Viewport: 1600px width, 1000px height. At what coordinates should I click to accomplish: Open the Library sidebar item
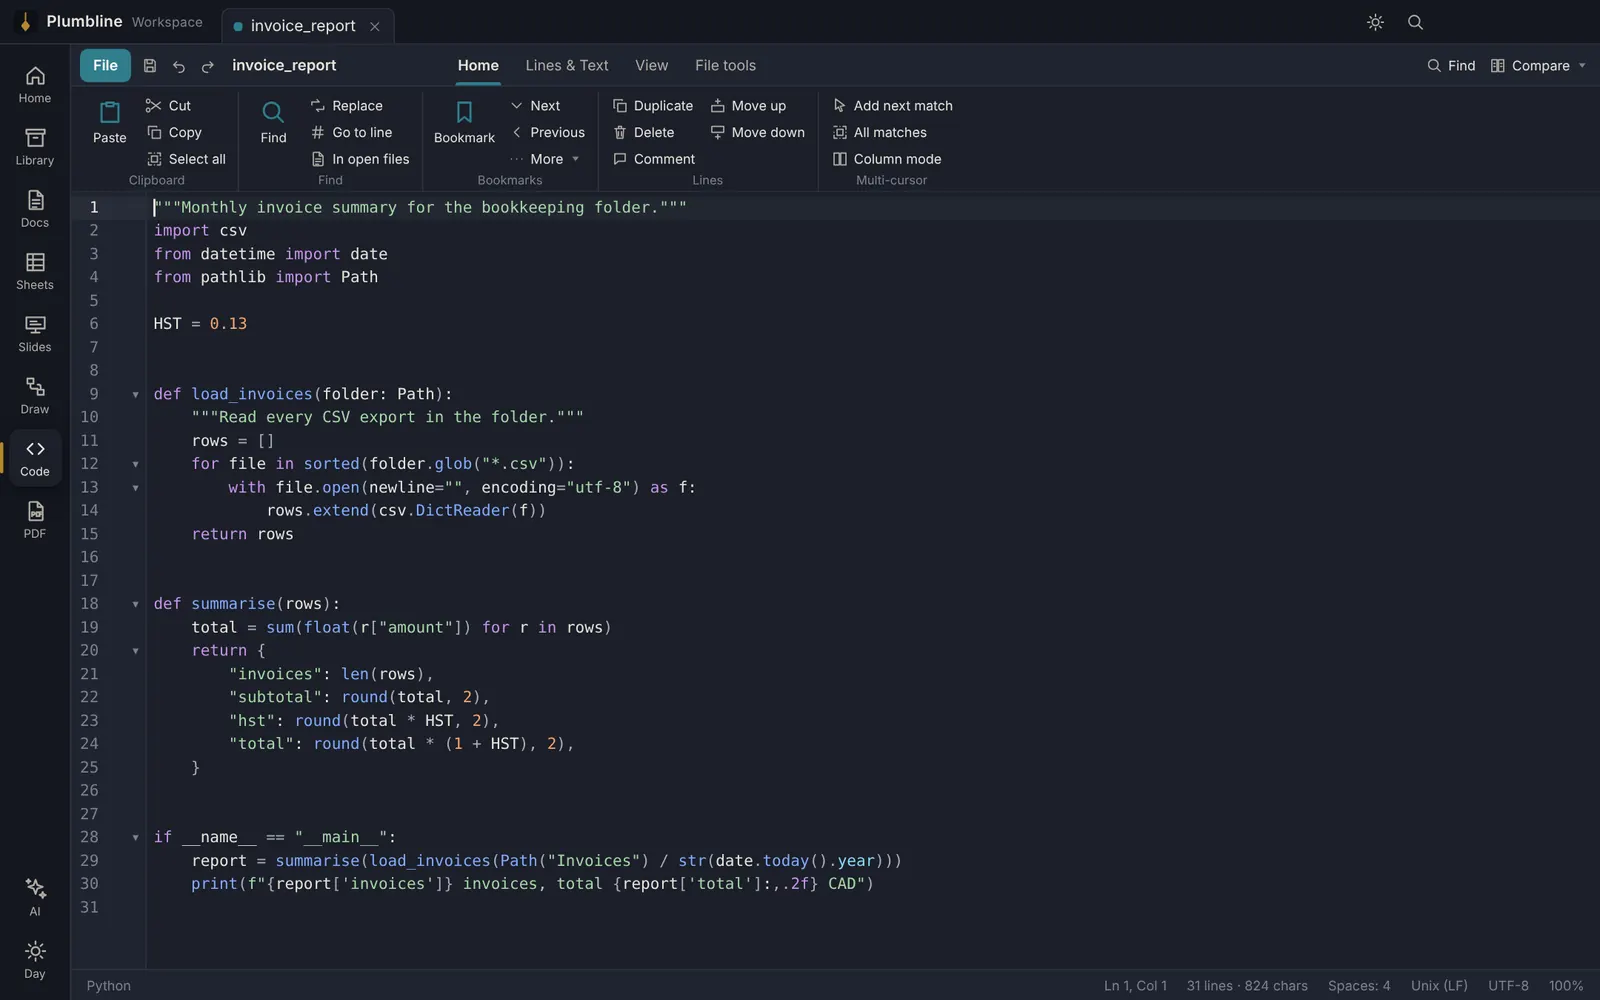pyautogui.click(x=35, y=147)
